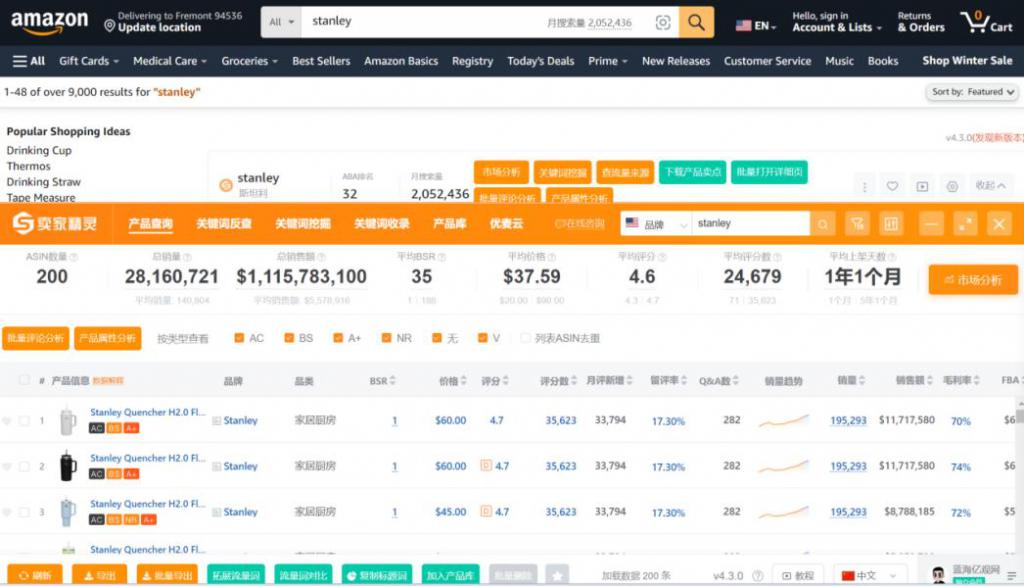Click the orange Amazon search magnifier button
Screen dimensions: 1024x587
pos(696,22)
